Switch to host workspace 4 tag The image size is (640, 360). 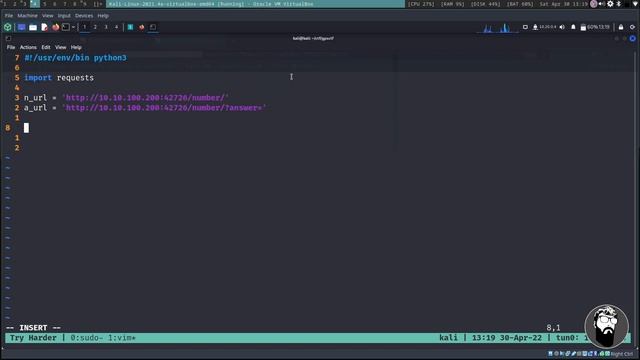point(35,4)
